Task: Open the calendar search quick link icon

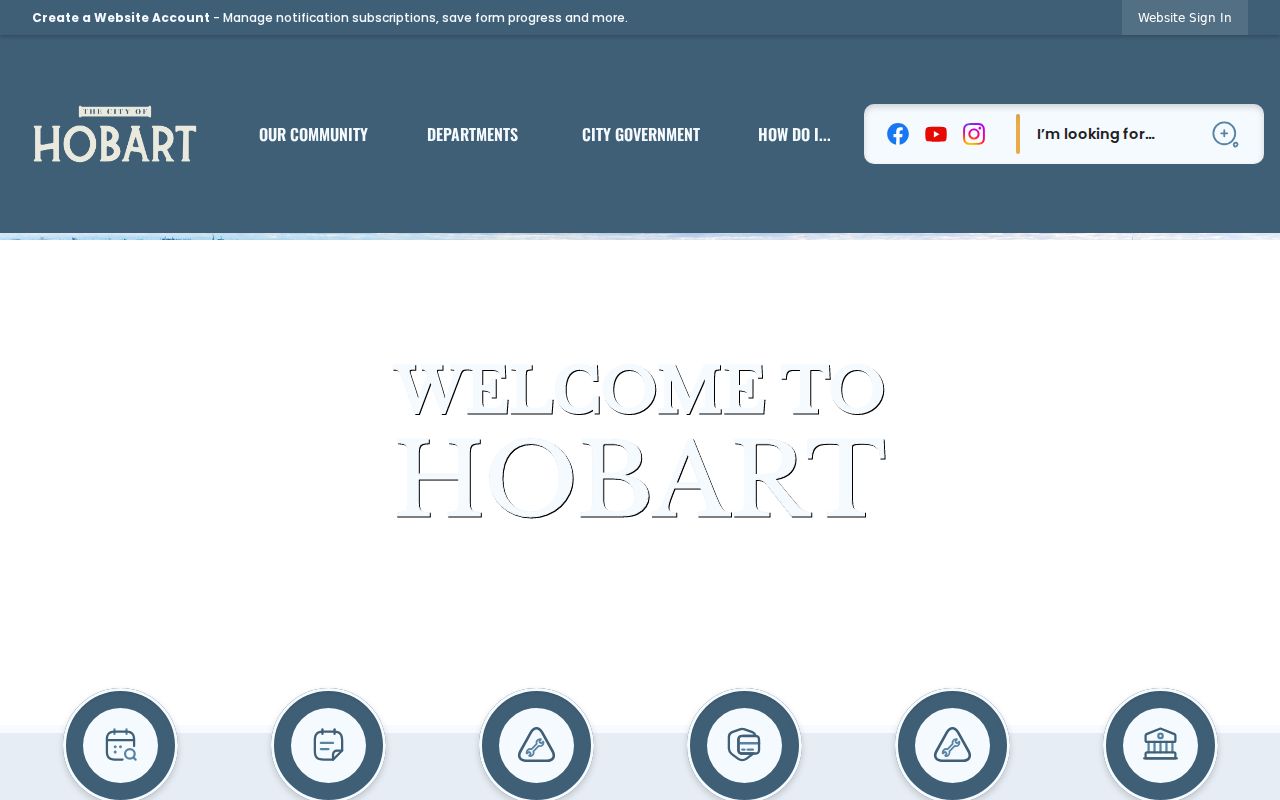Action: click(x=121, y=745)
